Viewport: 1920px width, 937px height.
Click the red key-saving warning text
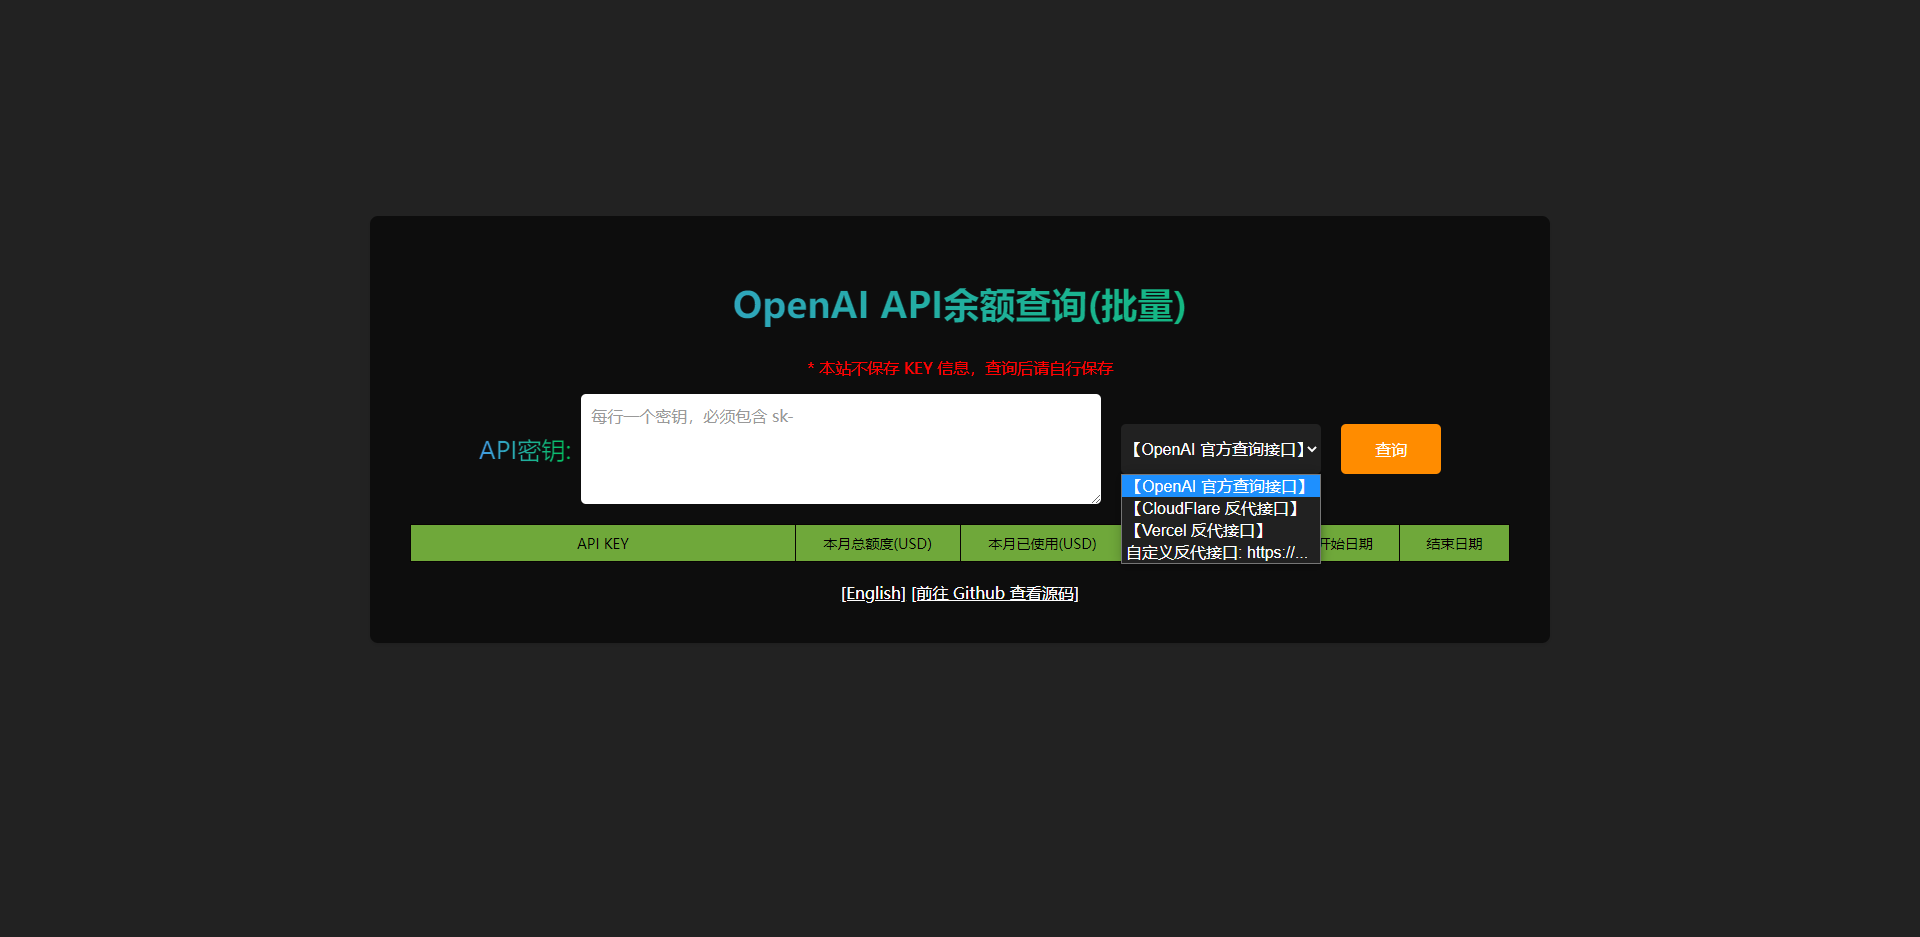click(959, 368)
